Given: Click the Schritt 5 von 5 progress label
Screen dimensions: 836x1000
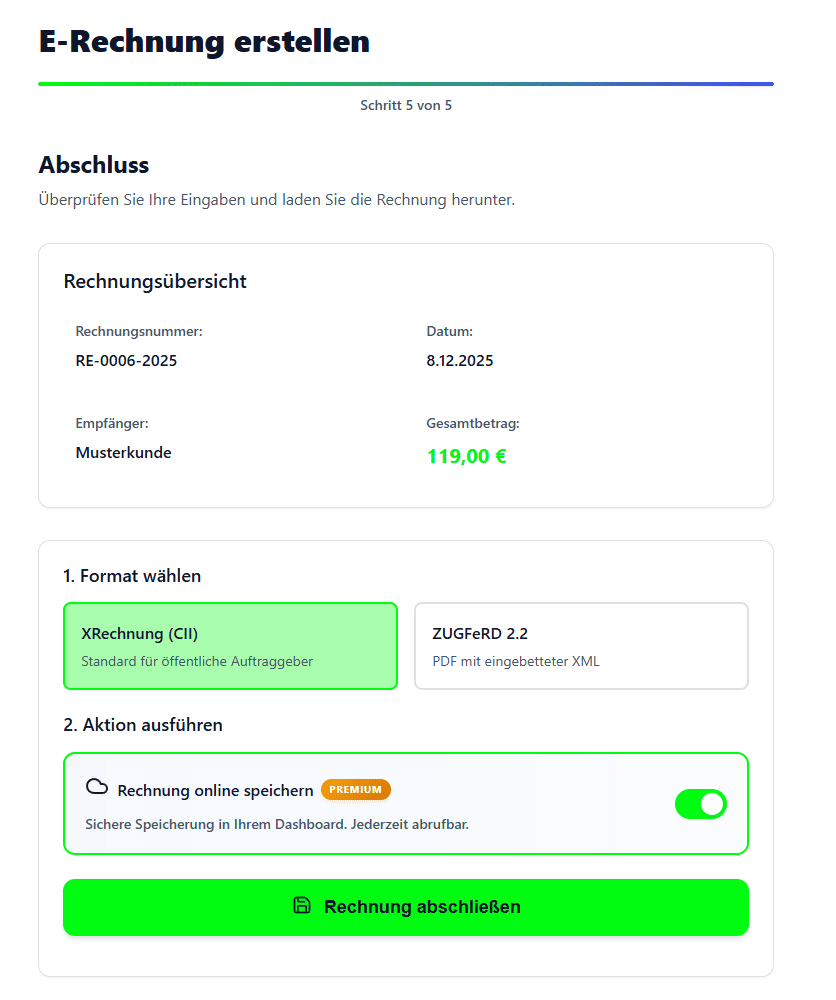Looking at the screenshot, I should [x=406, y=104].
